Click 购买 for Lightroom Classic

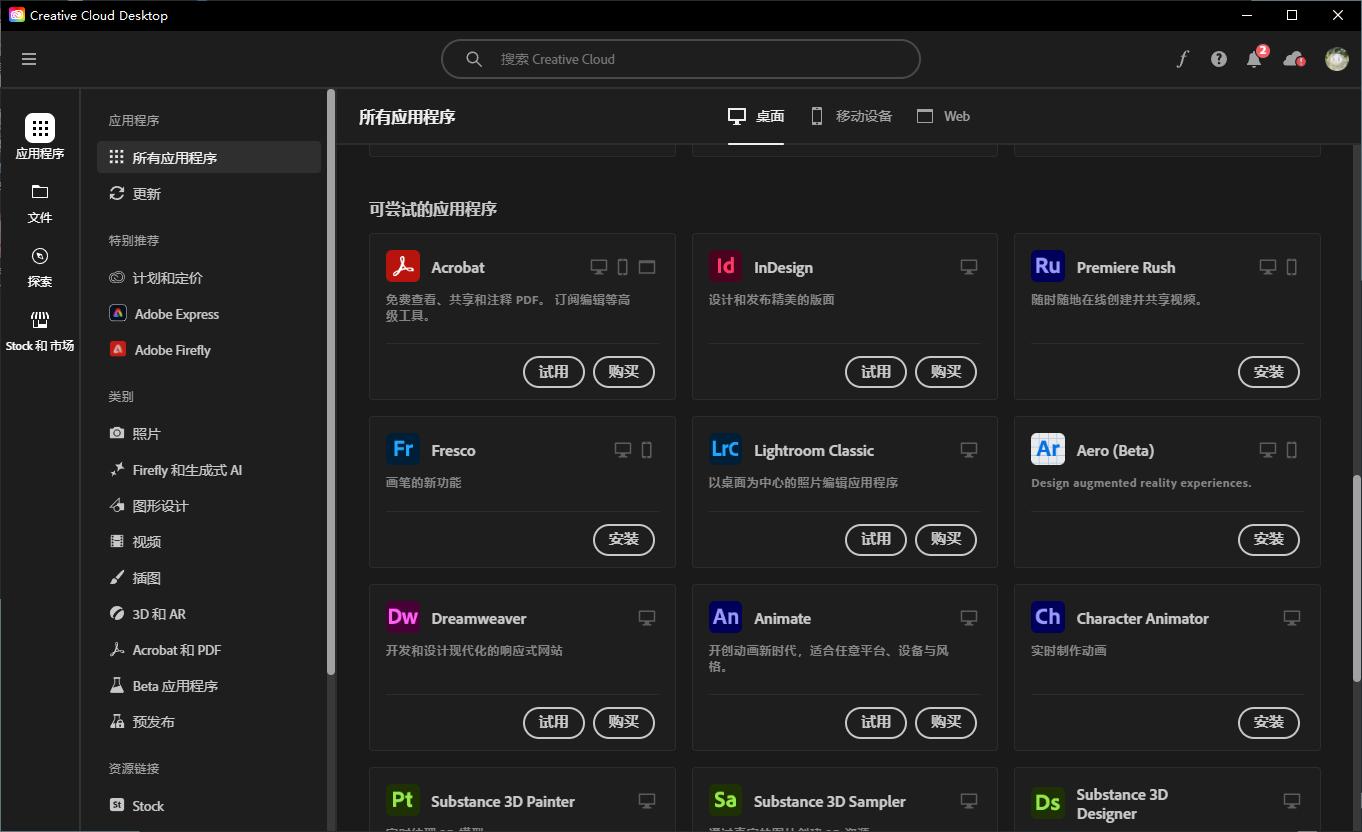(x=946, y=539)
